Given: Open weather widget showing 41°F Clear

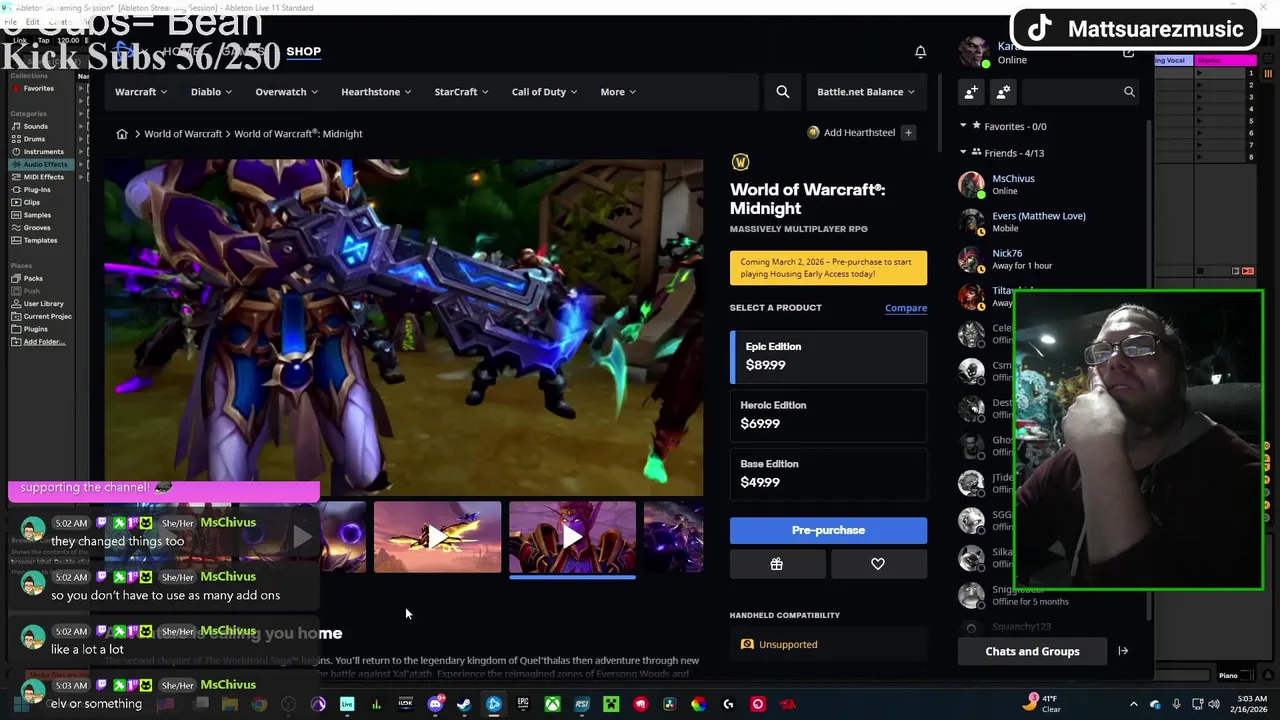Looking at the screenshot, I should pos(1042,704).
